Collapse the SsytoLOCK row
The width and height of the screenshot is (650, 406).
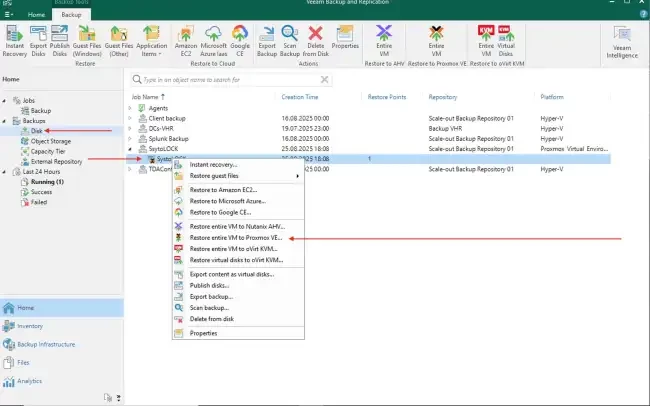[130, 149]
